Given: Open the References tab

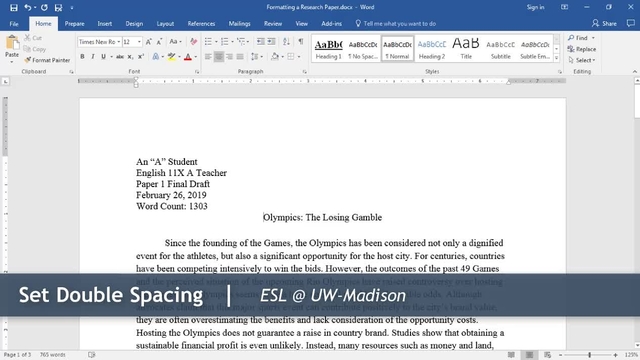Looking at the screenshot, I should click(201, 24).
